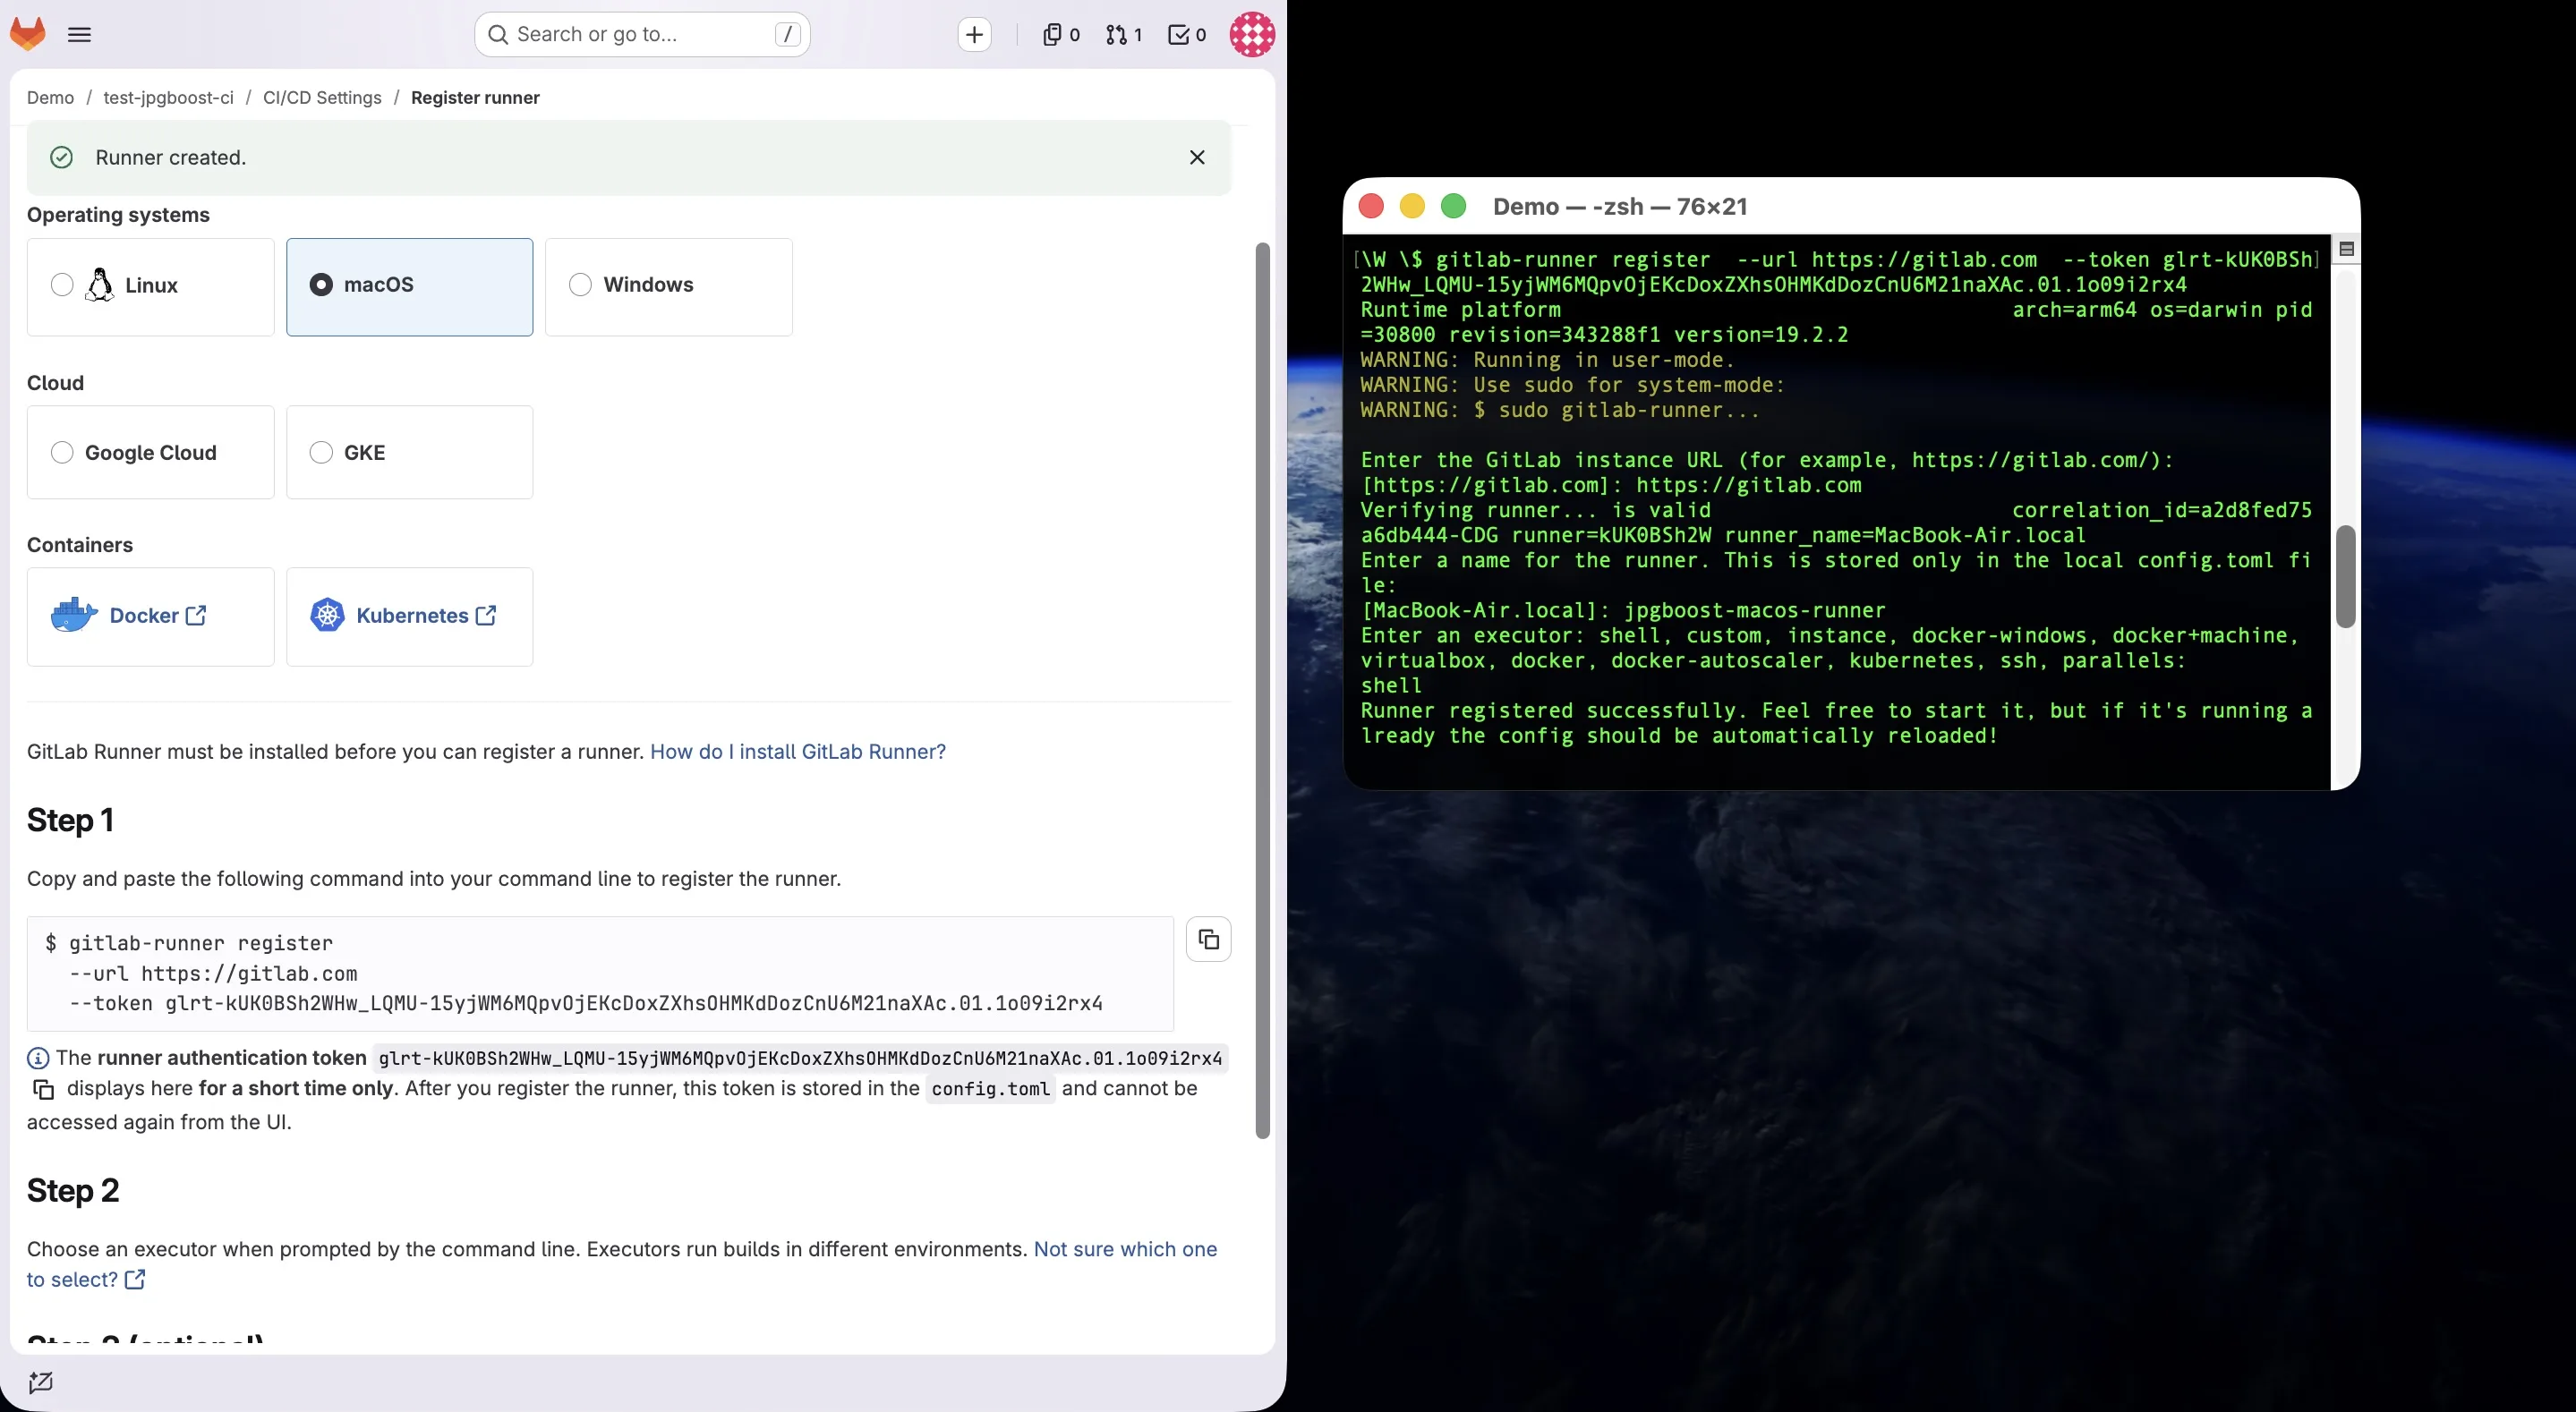Click the Operating systems heading
2576x1412 pixels.
coord(118,215)
